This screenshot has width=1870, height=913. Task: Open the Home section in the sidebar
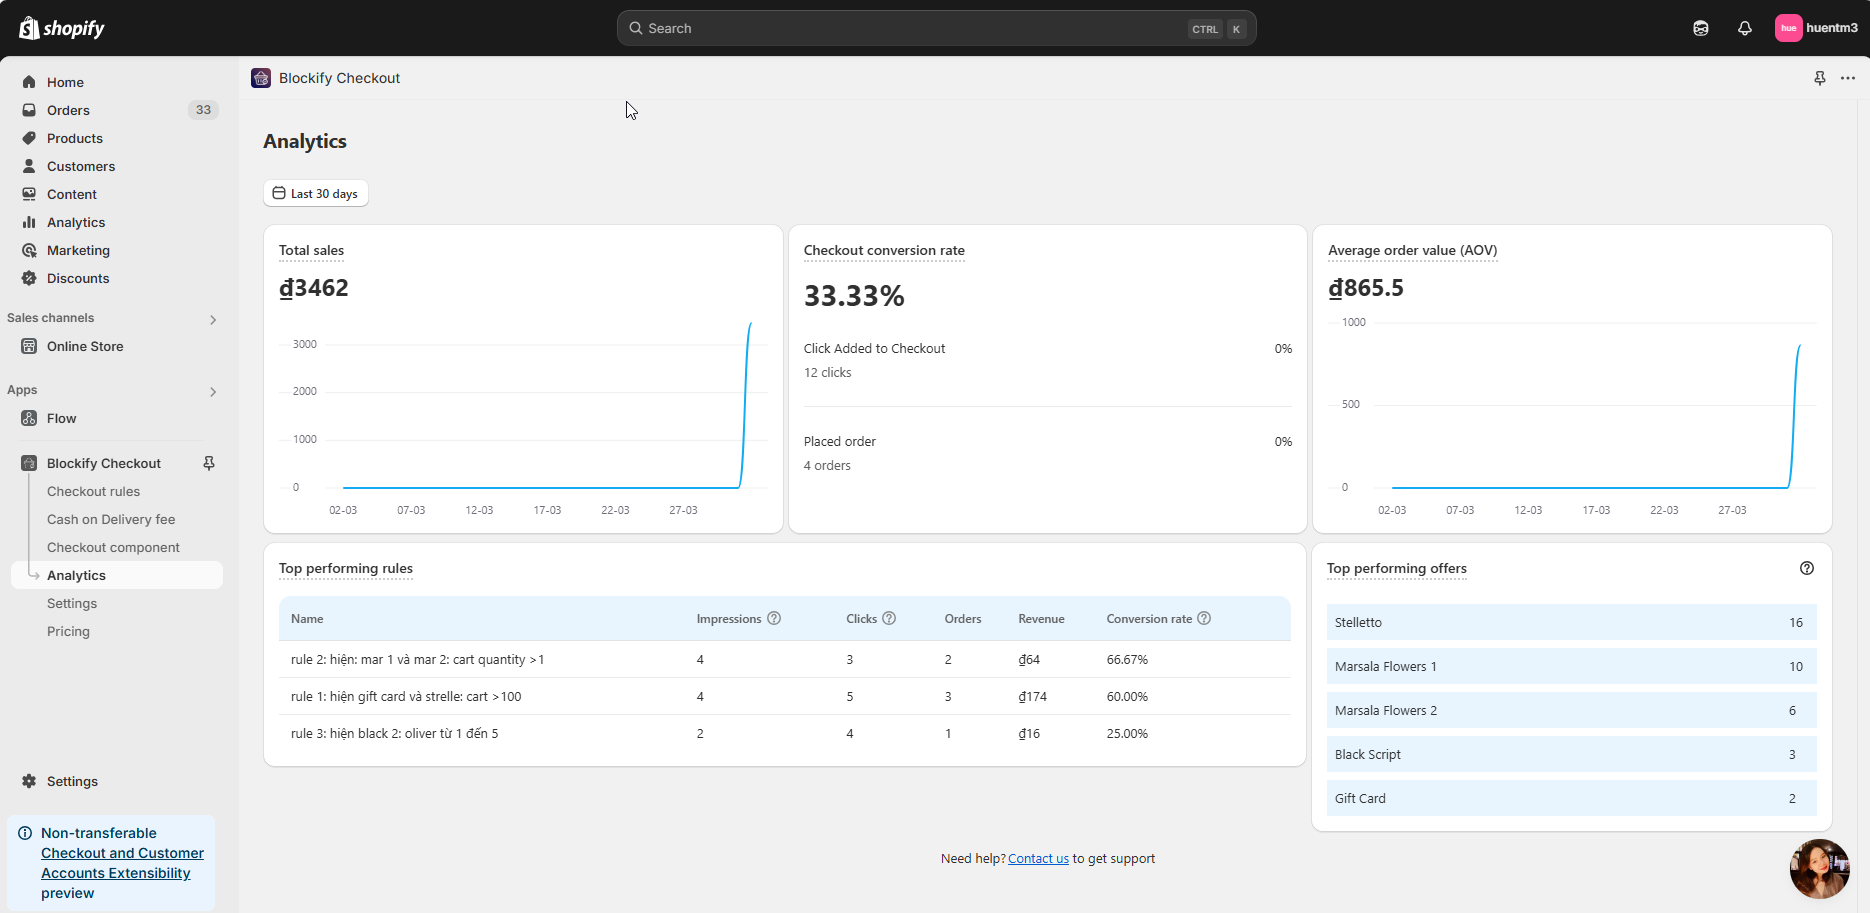coord(65,81)
